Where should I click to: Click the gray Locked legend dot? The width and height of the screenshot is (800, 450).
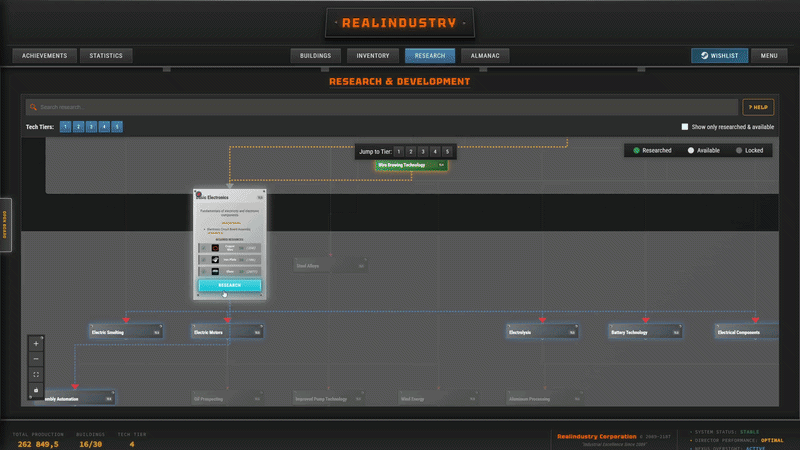tap(739, 151)
